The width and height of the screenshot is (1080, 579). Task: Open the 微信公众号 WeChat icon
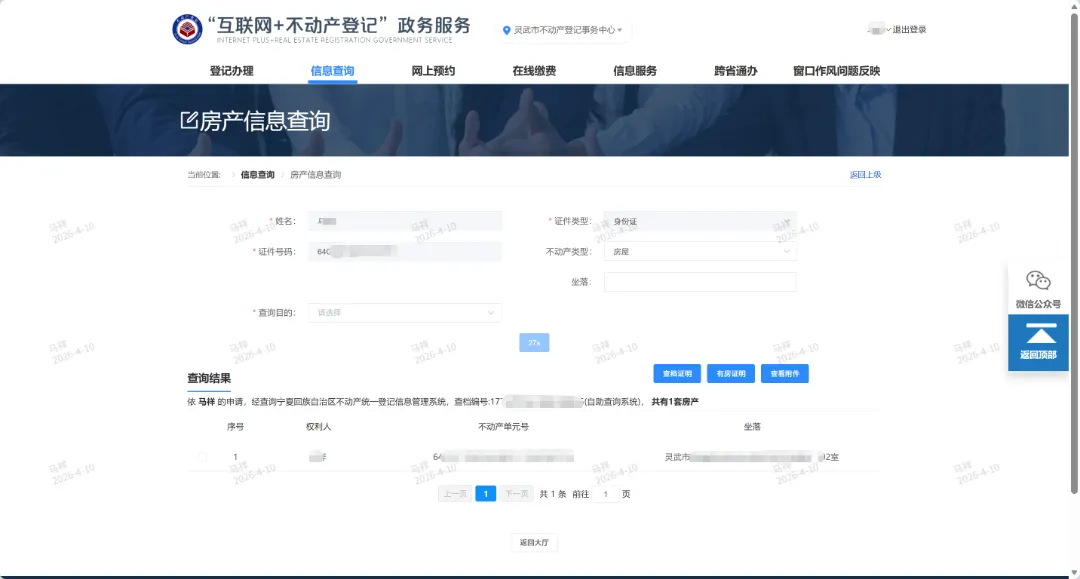[x=1038, y=281]
